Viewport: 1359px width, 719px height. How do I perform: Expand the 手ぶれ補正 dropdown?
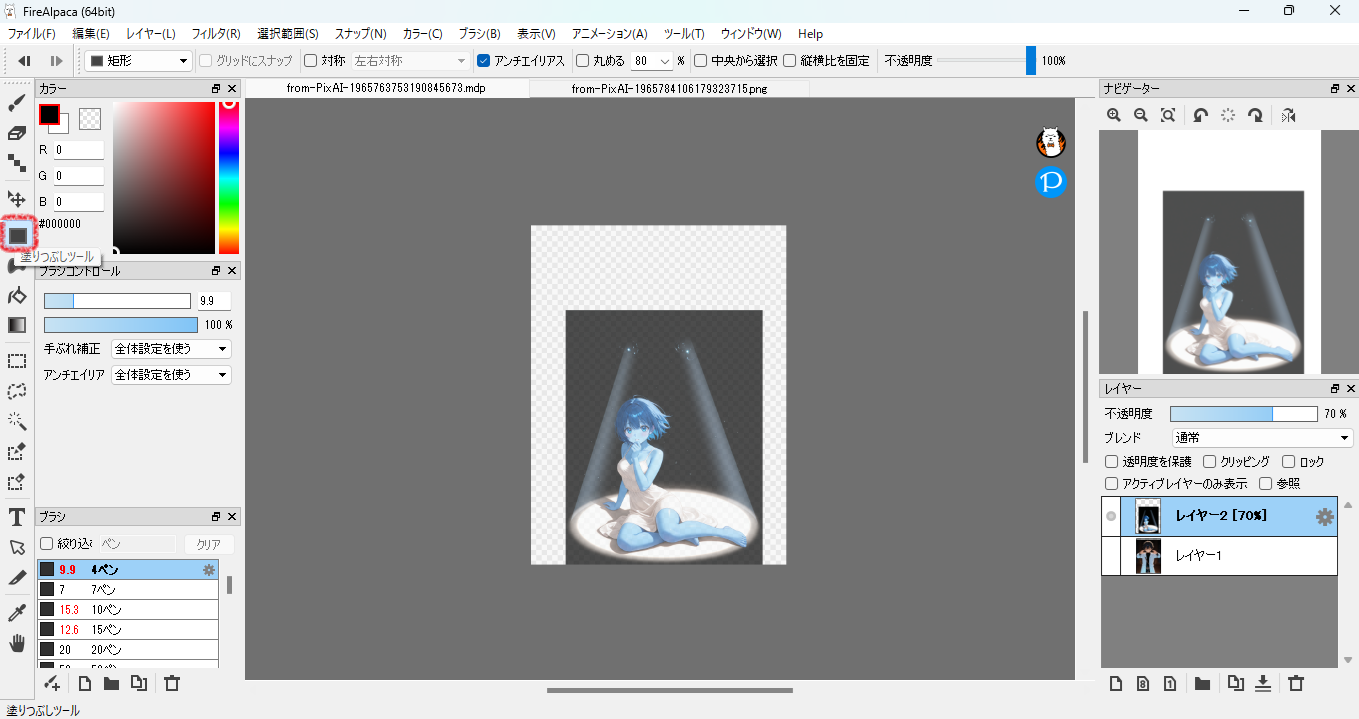pos(171,349)
